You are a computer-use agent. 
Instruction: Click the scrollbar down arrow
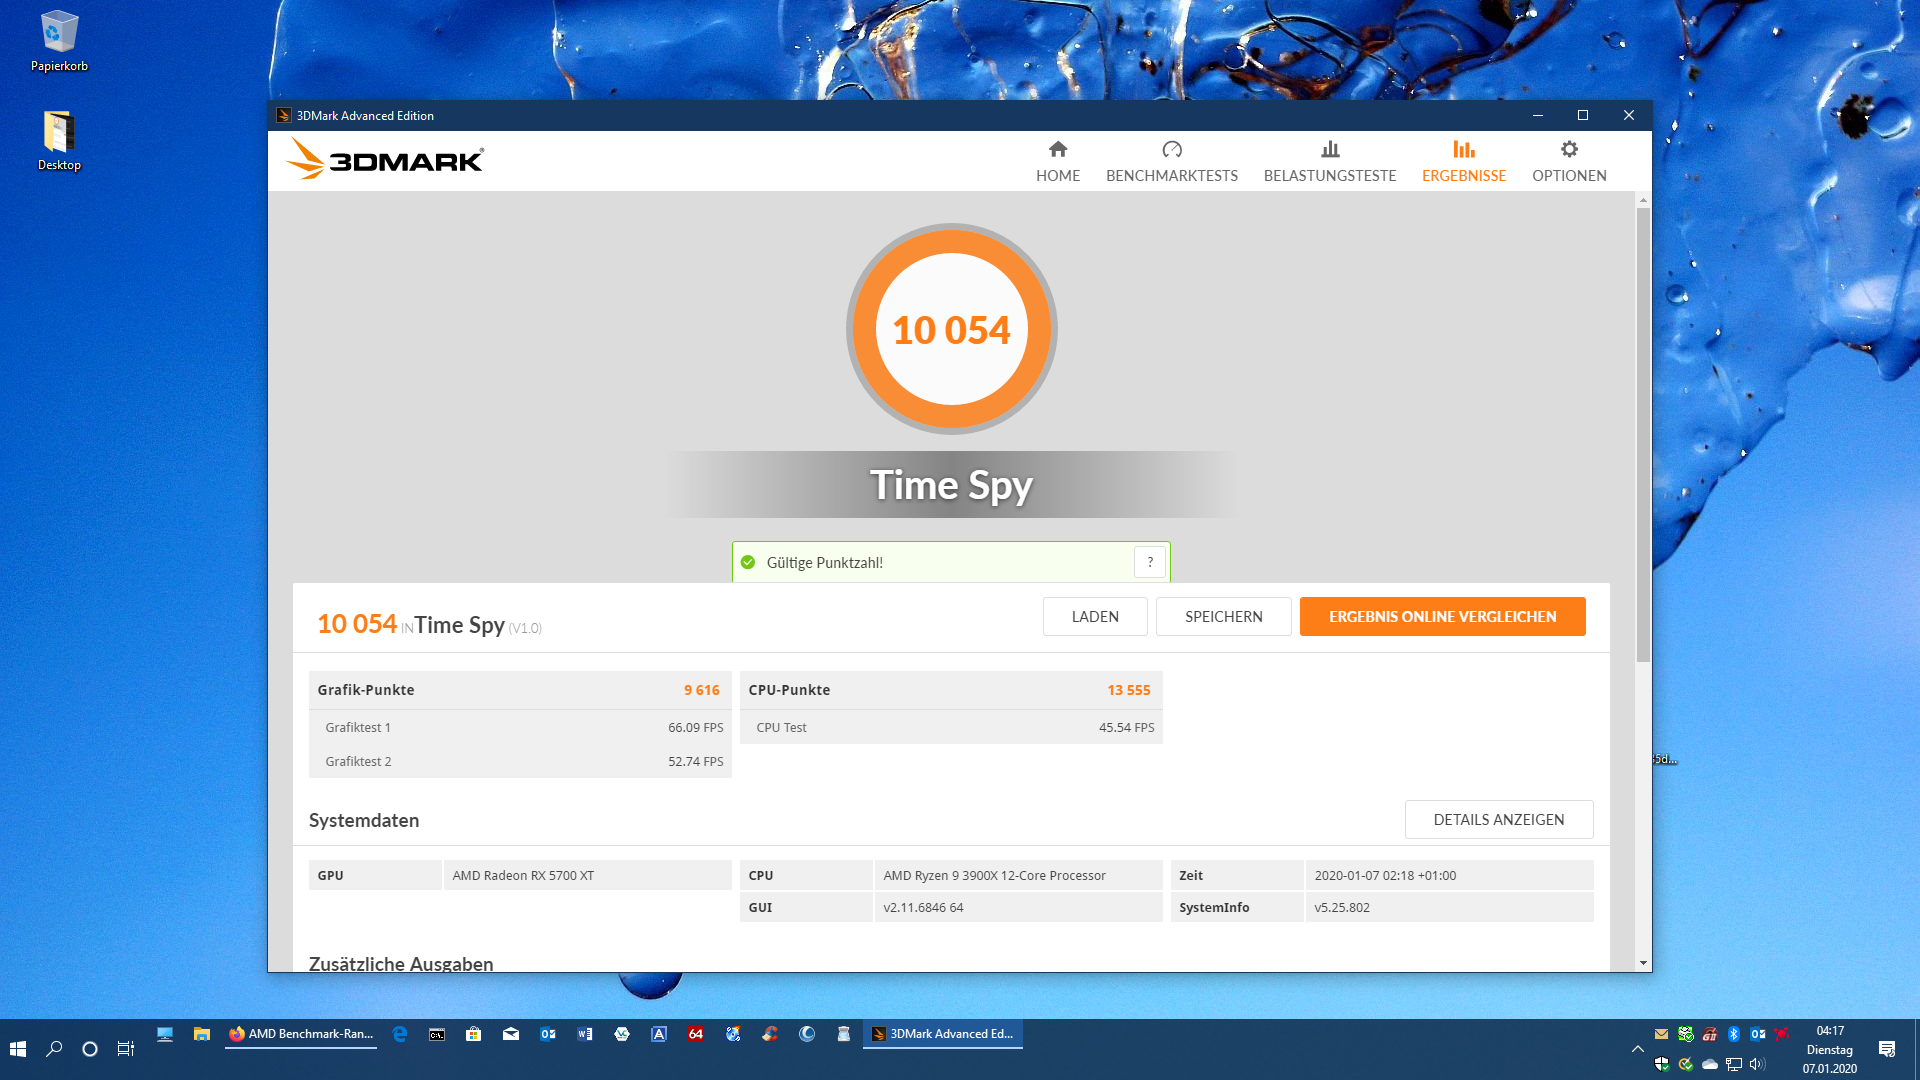(x=1642, y=963)
